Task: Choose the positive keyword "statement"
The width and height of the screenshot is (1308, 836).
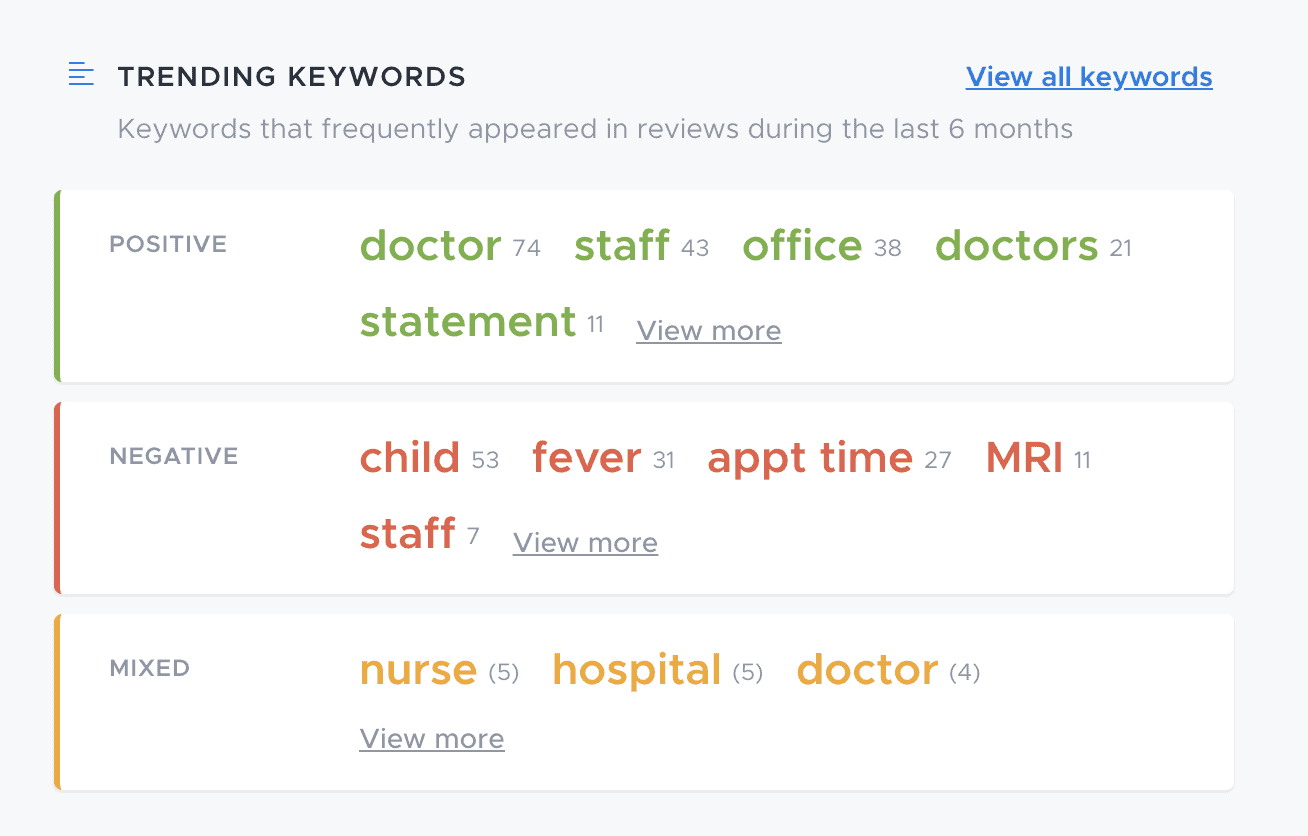Action: pyautogui.click(x=467, y=322)
